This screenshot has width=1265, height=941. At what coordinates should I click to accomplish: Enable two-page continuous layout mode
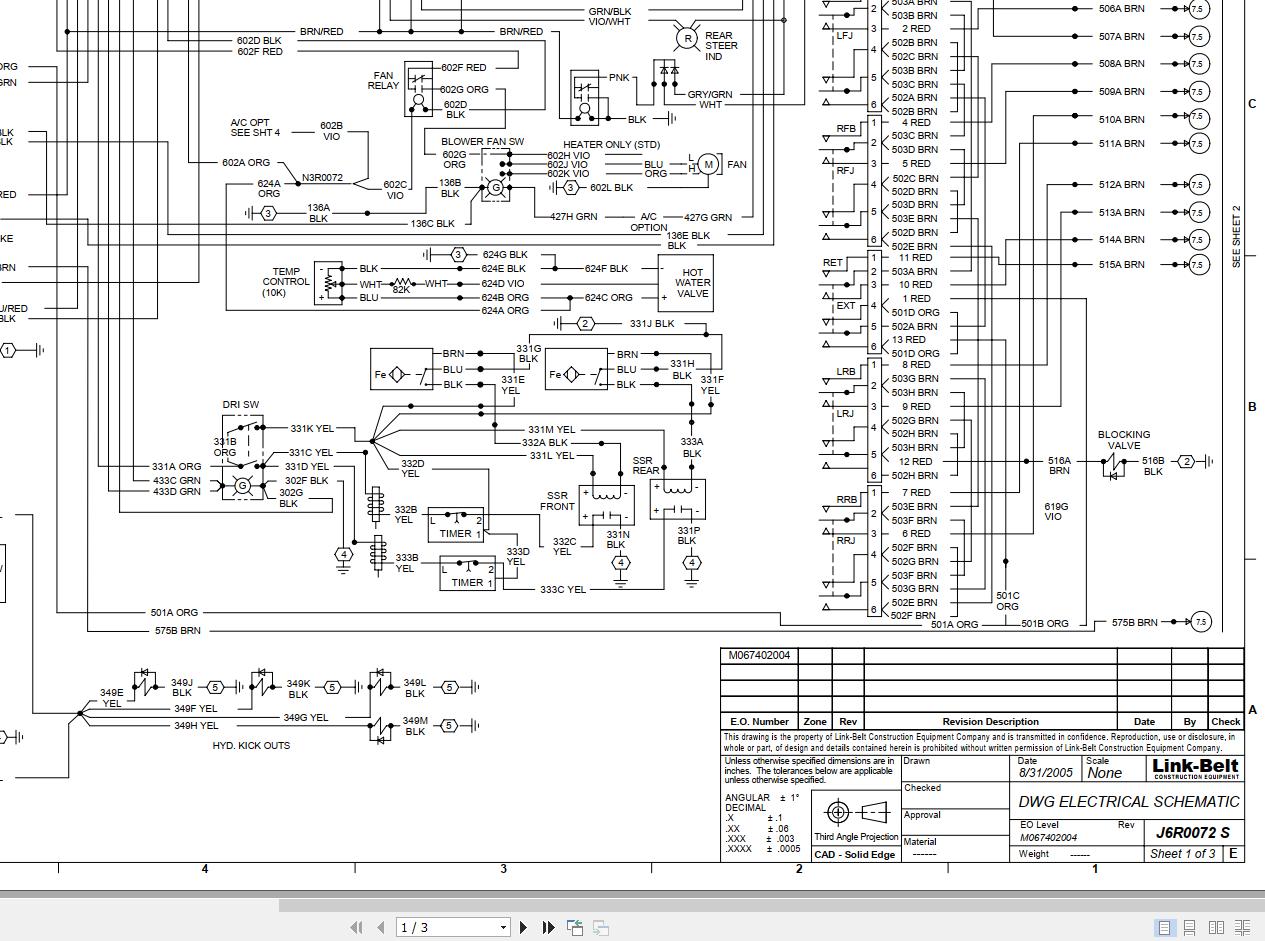(1244, 927)
